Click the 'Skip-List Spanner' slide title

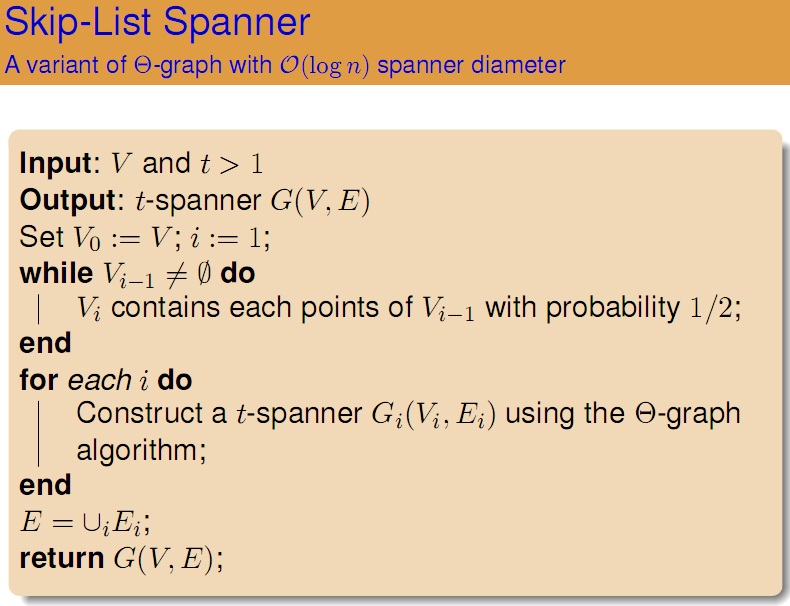pyautogui.click(x=158, y=22)
